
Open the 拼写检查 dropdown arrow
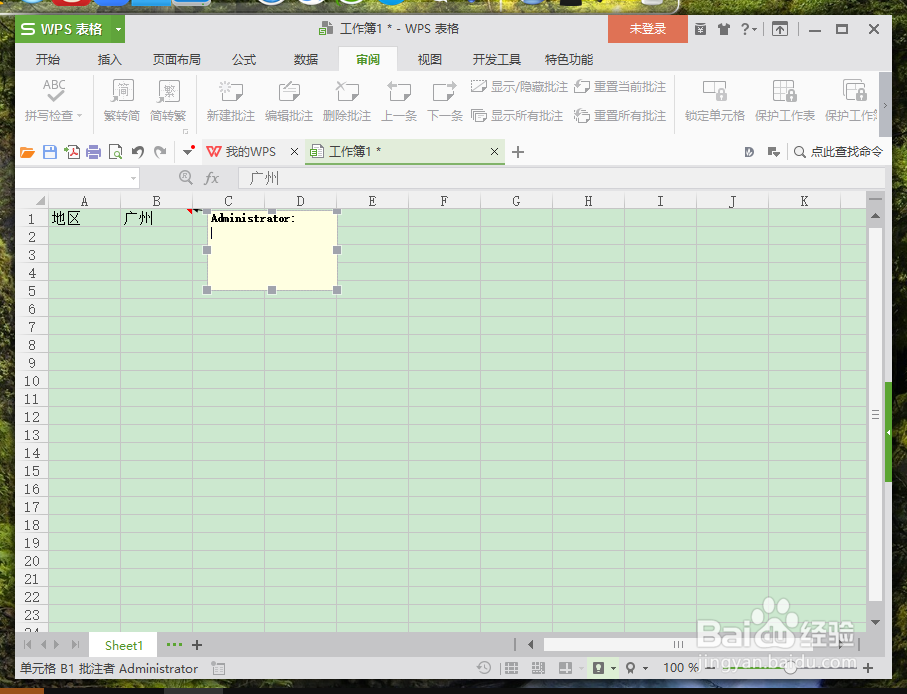click(80, 114)
